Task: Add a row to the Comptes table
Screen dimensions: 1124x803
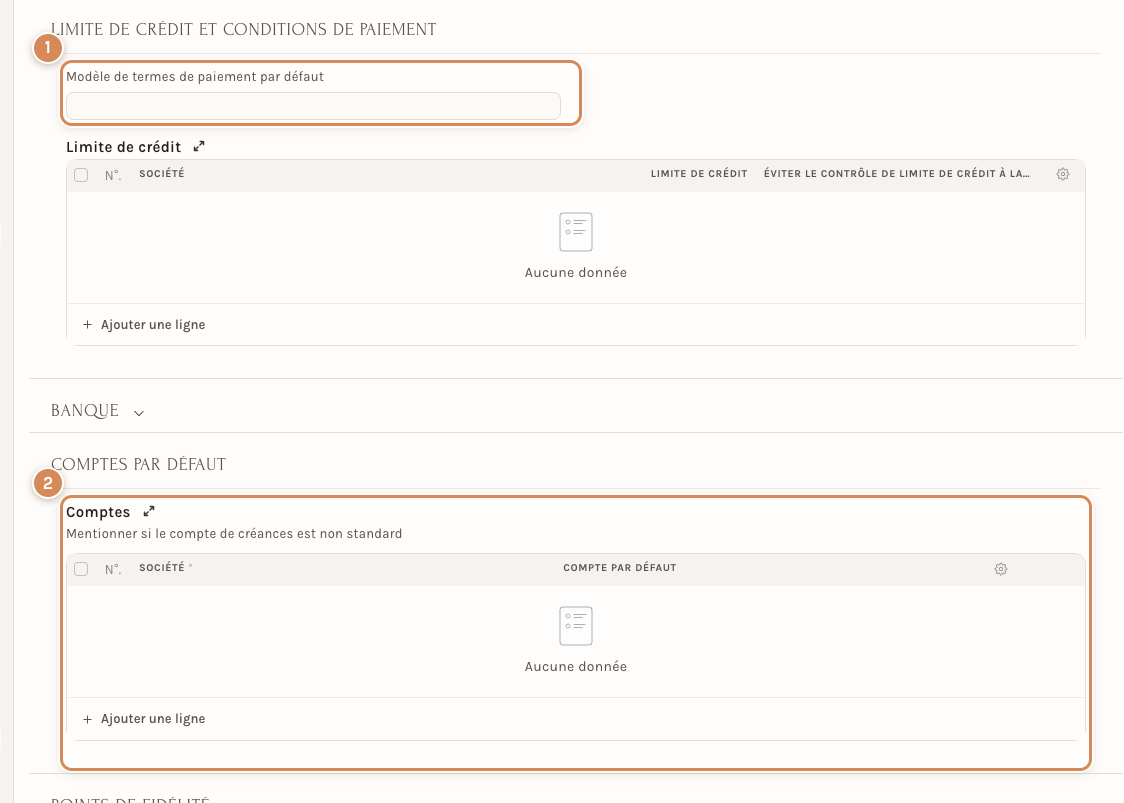Action: 144,719
